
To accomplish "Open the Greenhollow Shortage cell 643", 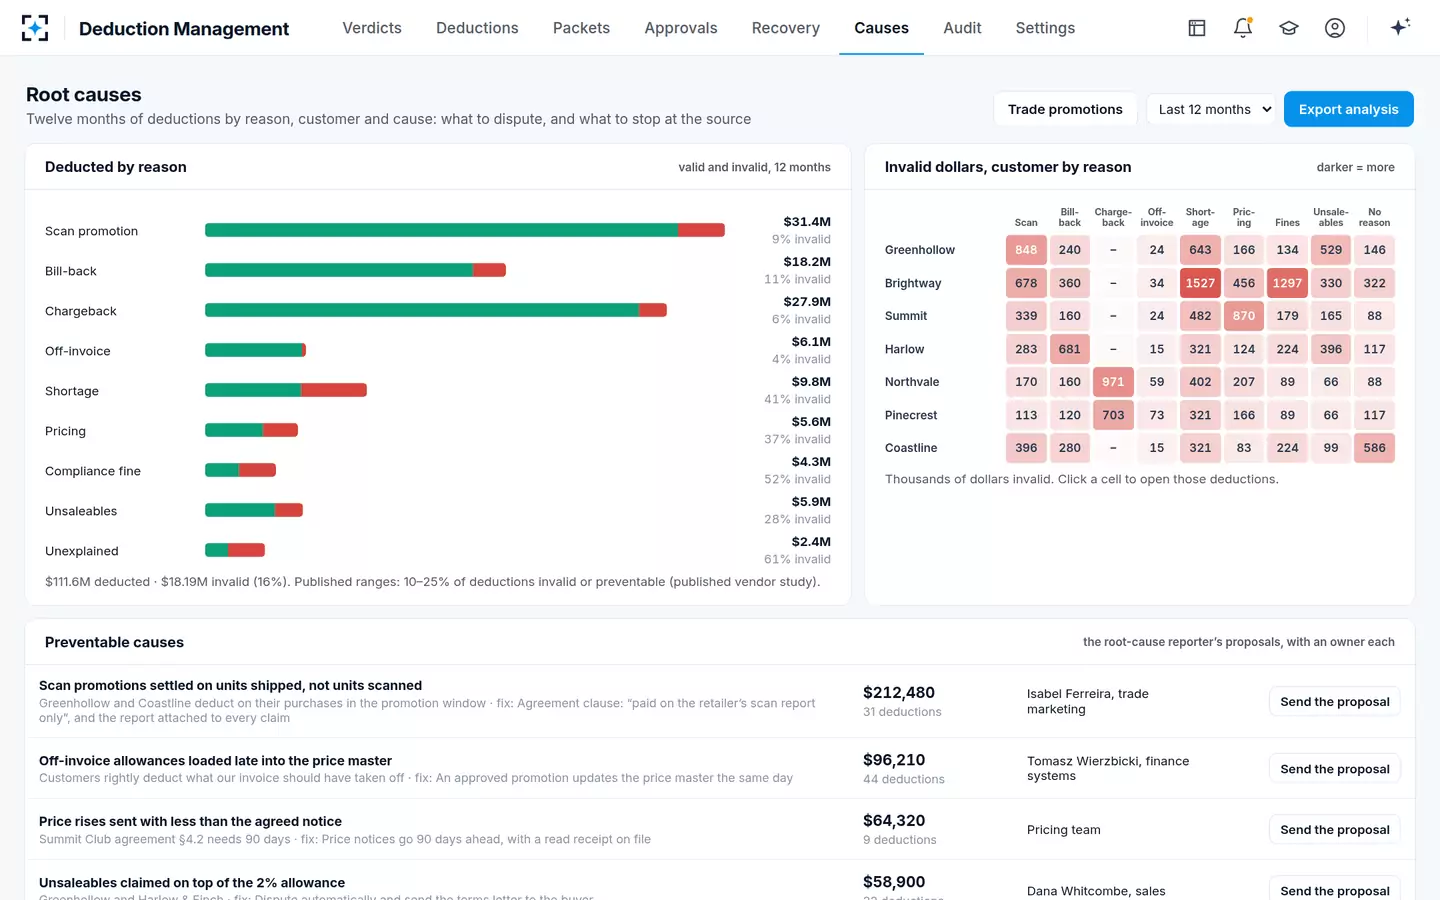I will click(1200, 250).
